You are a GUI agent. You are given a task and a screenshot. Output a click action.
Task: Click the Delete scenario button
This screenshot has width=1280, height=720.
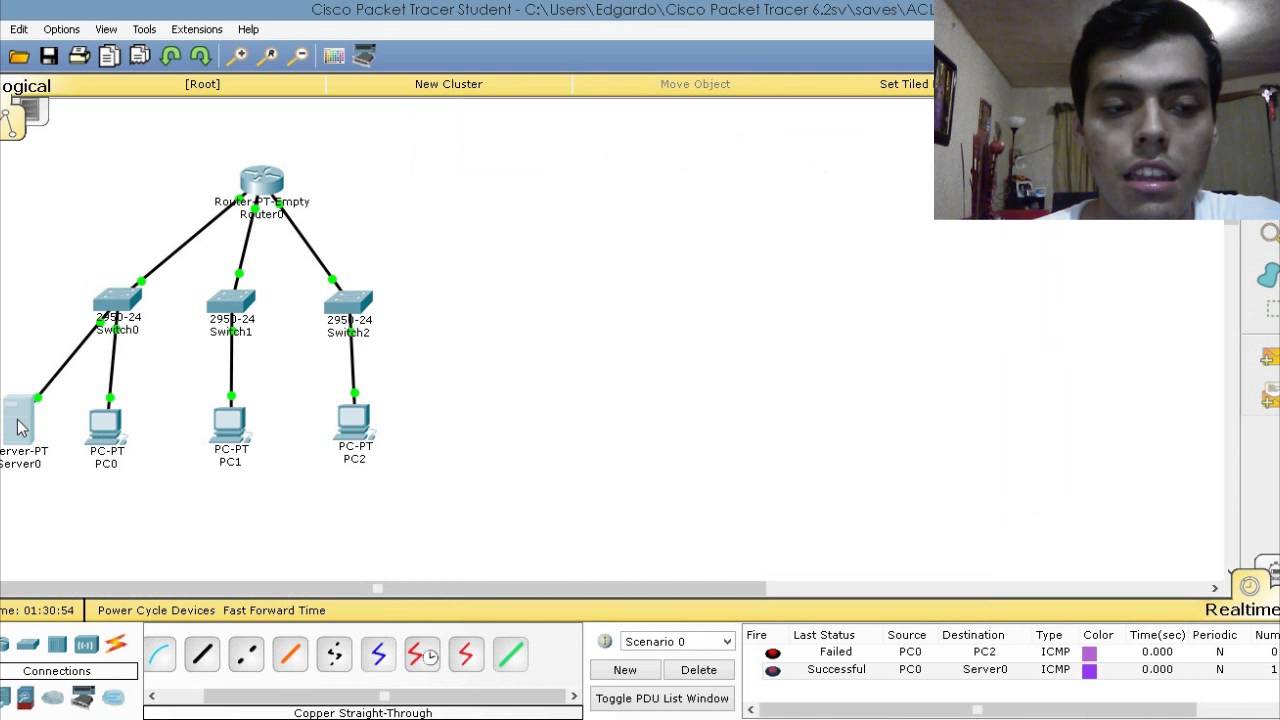tap(699, 670)
